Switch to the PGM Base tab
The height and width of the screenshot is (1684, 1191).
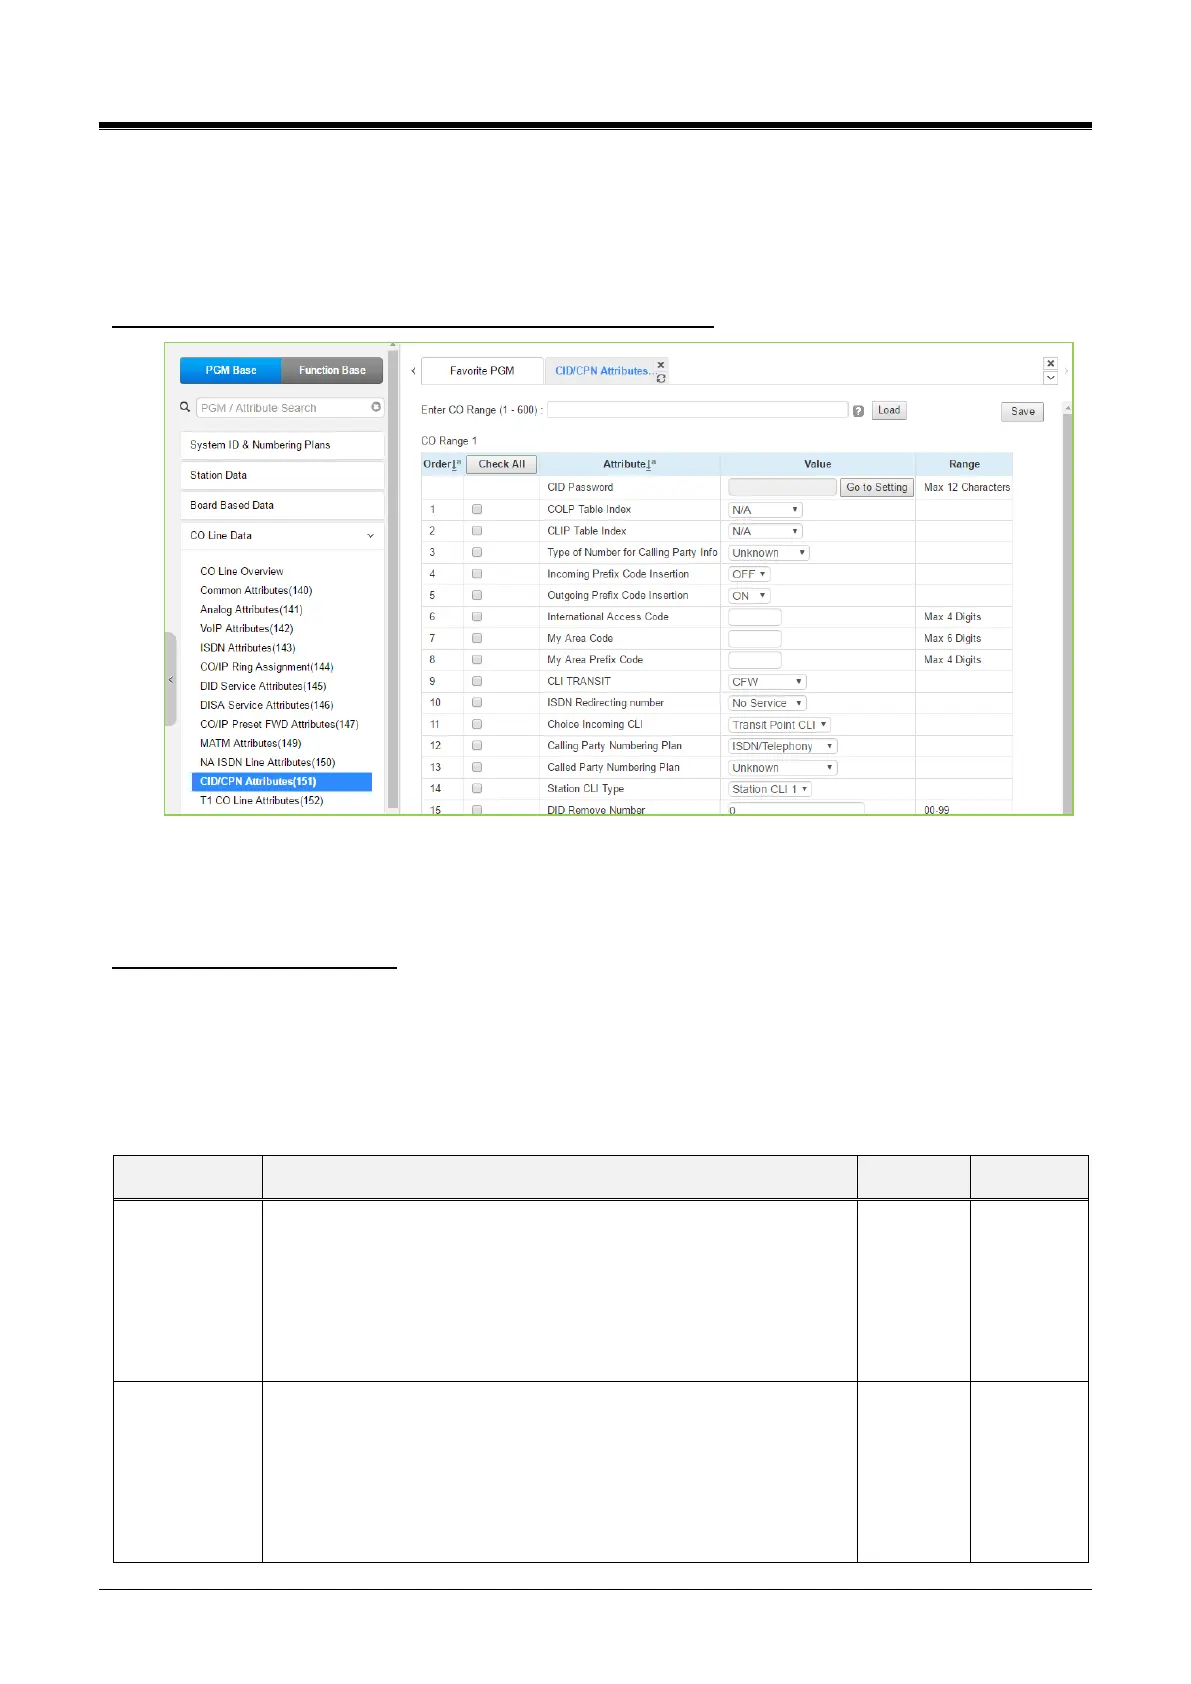click(x=231, y=370)
